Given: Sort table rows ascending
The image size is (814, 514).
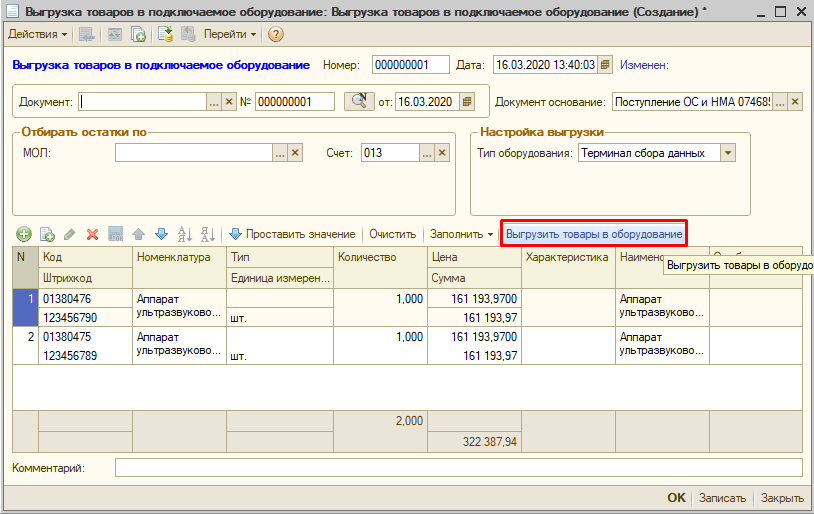Looking at the screenshot, I should pyautogui.click(x=184, y=234).
